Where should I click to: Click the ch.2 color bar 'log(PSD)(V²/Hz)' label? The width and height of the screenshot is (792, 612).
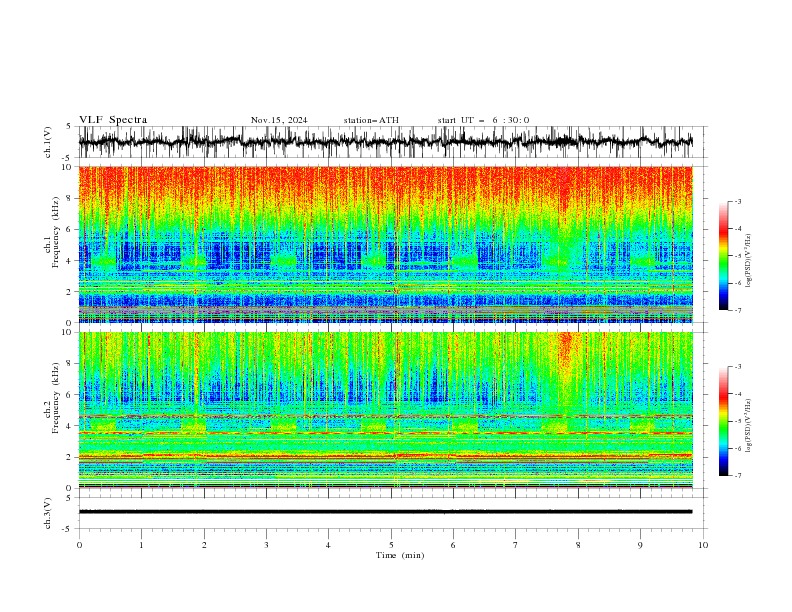(x=749, y=426)
